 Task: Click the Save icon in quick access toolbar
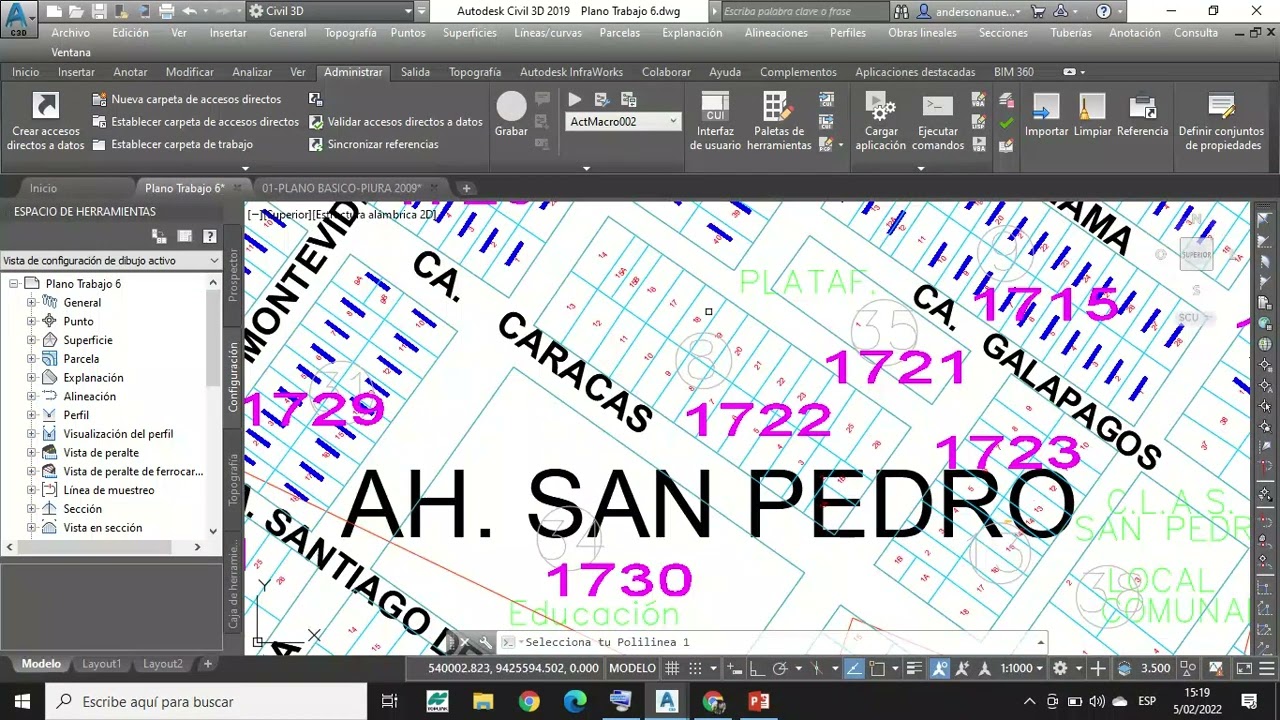[99, 11]
